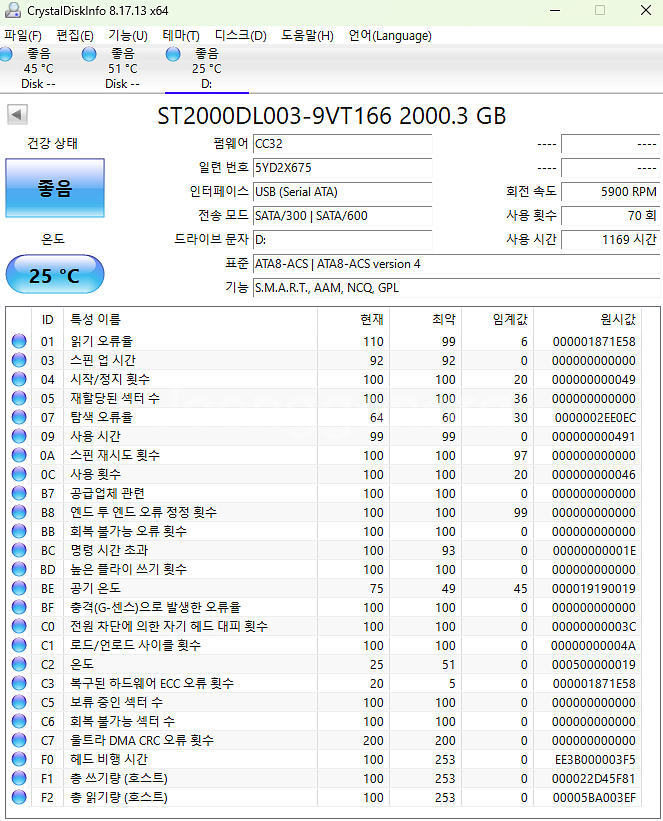Select raw value EE3B000003F5 in row F0
This screenshot has width=663, height=821.
(595, 760)
